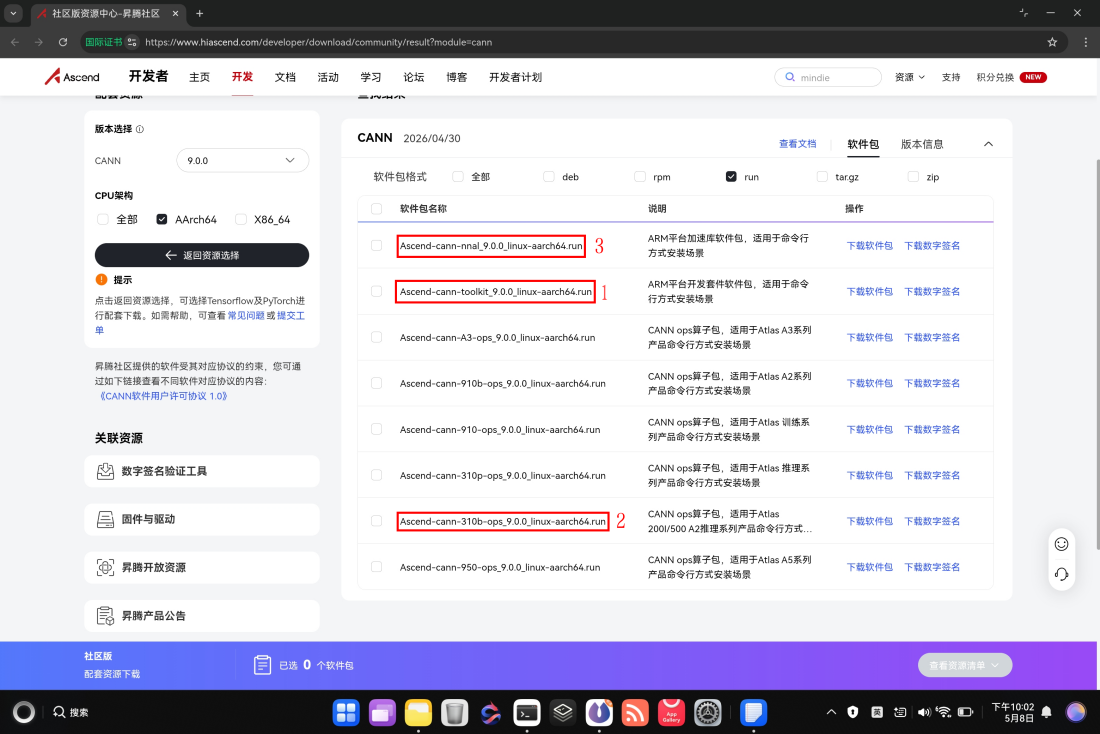The height and width of the screenshot is (734, 1100).
Task: Expand the 查看资源清单 dropdown button
Action: (x=965, y=665)
